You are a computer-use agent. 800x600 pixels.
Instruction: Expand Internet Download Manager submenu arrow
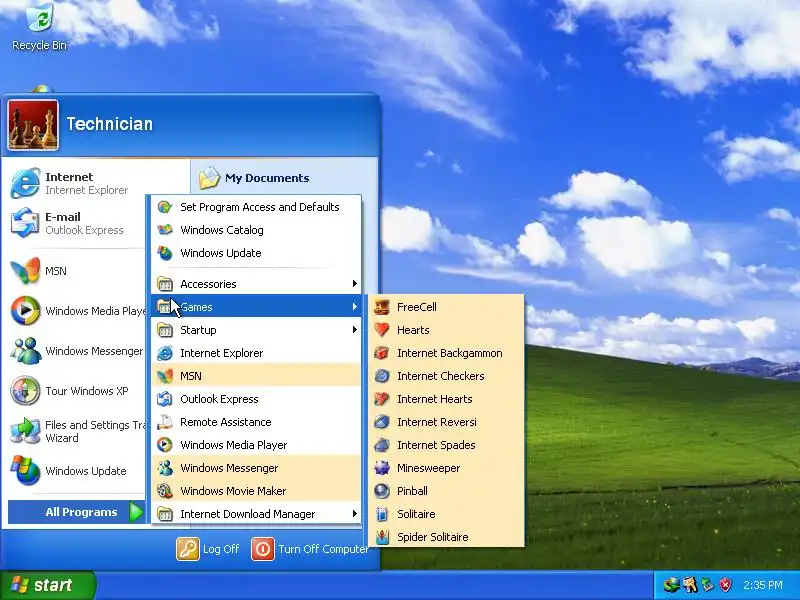pos(355,514)
